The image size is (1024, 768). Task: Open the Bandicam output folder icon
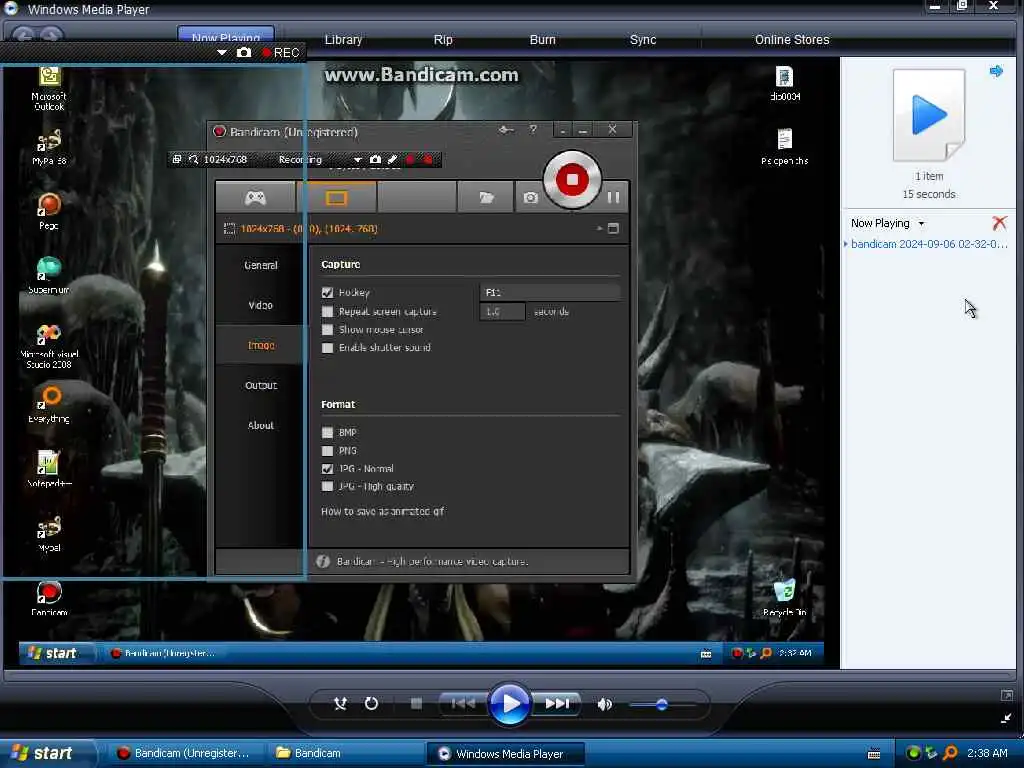pyautogui.click(x=486, y=197)
